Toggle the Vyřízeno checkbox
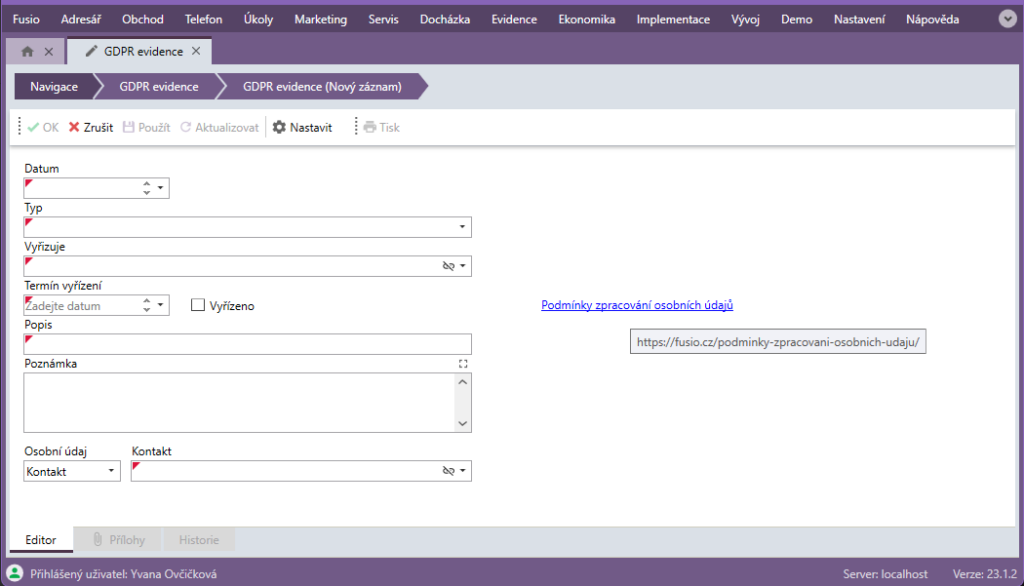 (x=198, y=305)
